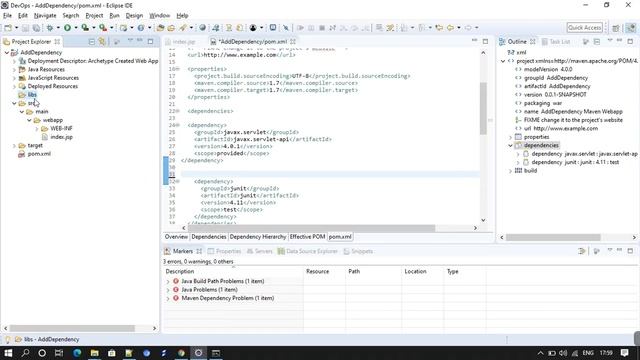The width and height of the screenshot is (640, 360).
Task: Open the New wizard dropdown arrow
Action: pos(16,28)
